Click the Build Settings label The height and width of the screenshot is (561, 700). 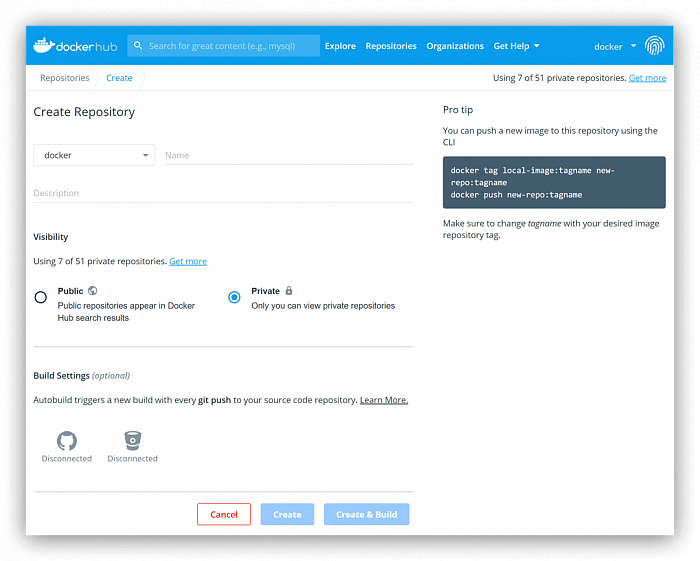(x=62, y=376)
